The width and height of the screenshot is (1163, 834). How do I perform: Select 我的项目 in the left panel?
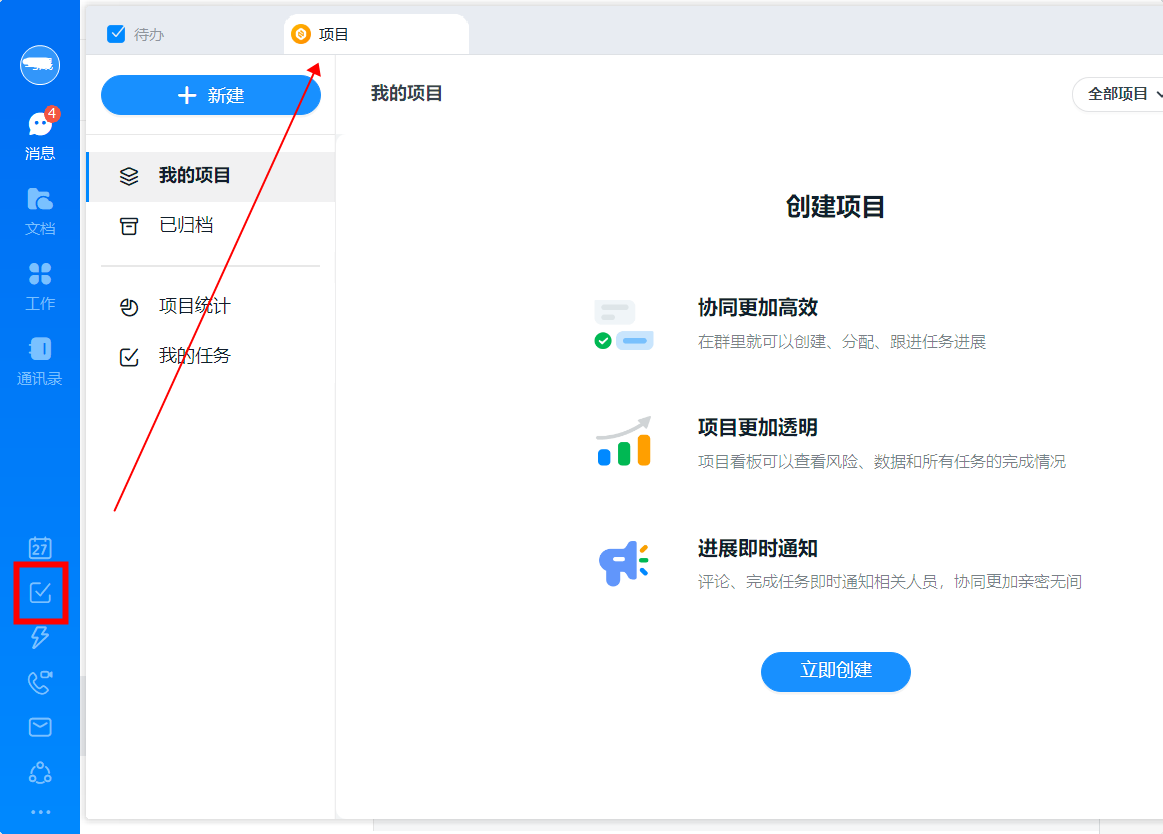click(195, 176)
